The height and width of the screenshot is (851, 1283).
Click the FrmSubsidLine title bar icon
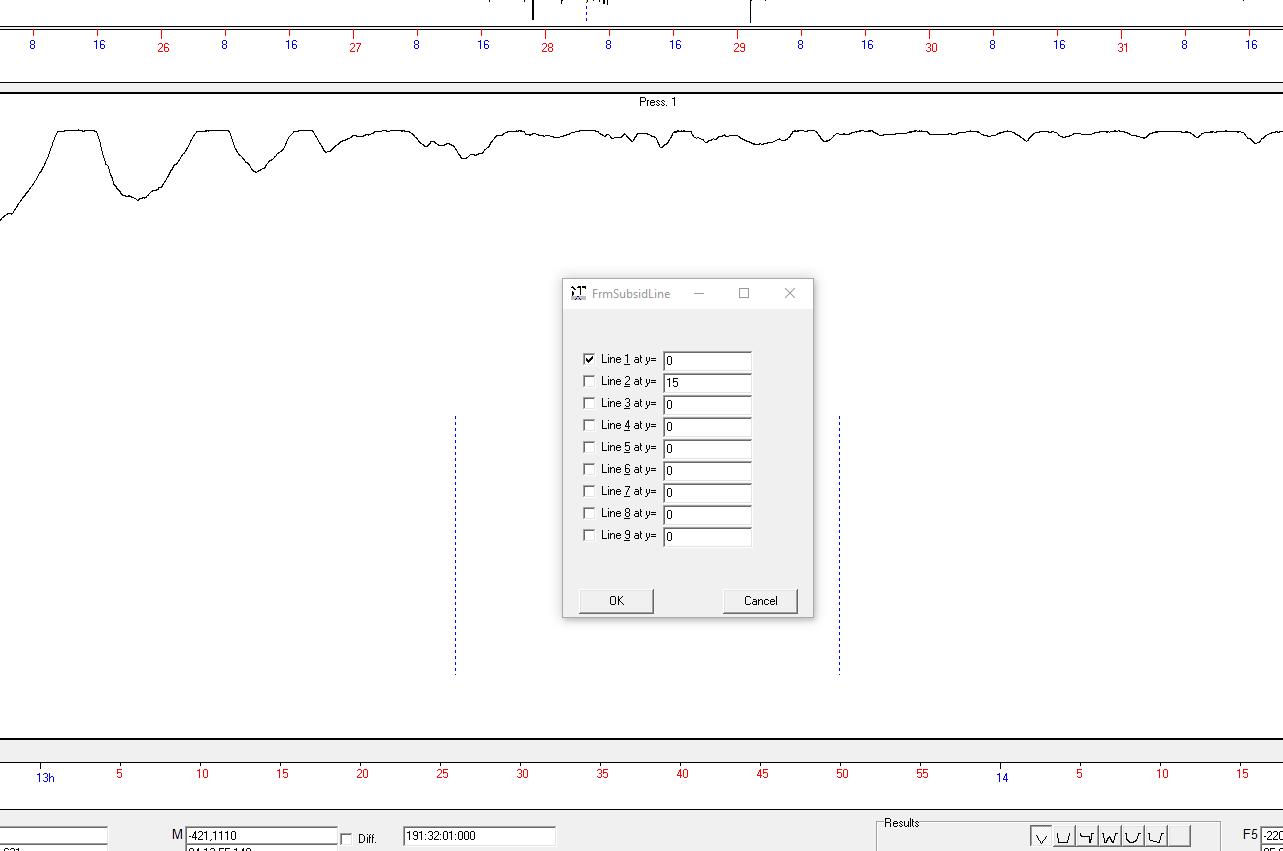coord(578,293)
